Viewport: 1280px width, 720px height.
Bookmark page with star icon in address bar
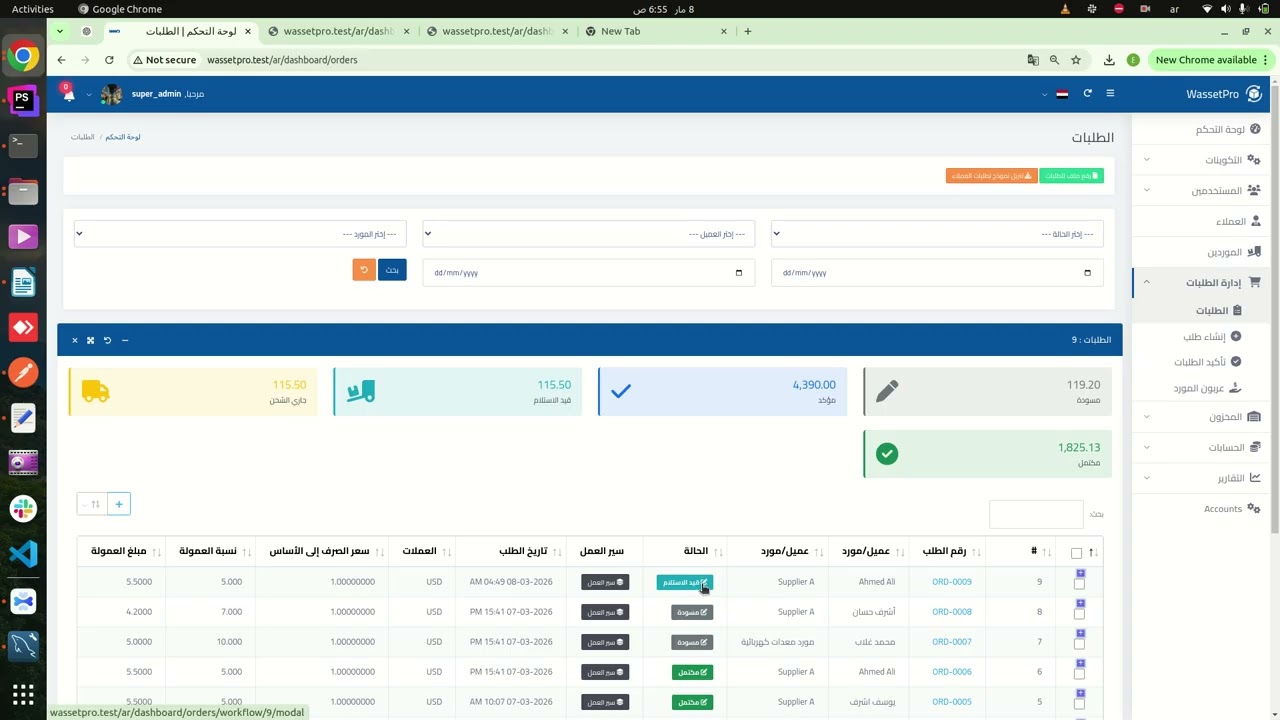[1076, 60]
